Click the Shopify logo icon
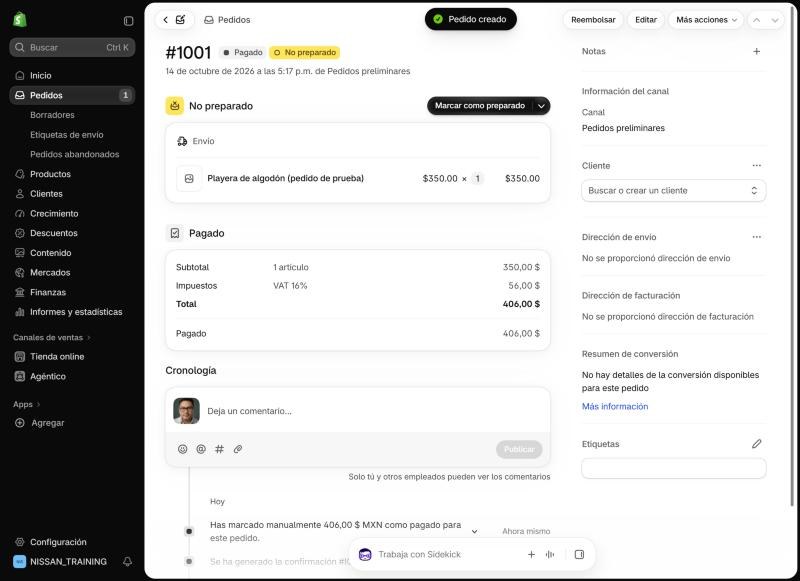The height and width of the screenshot is (581, 800). [19, 19]
